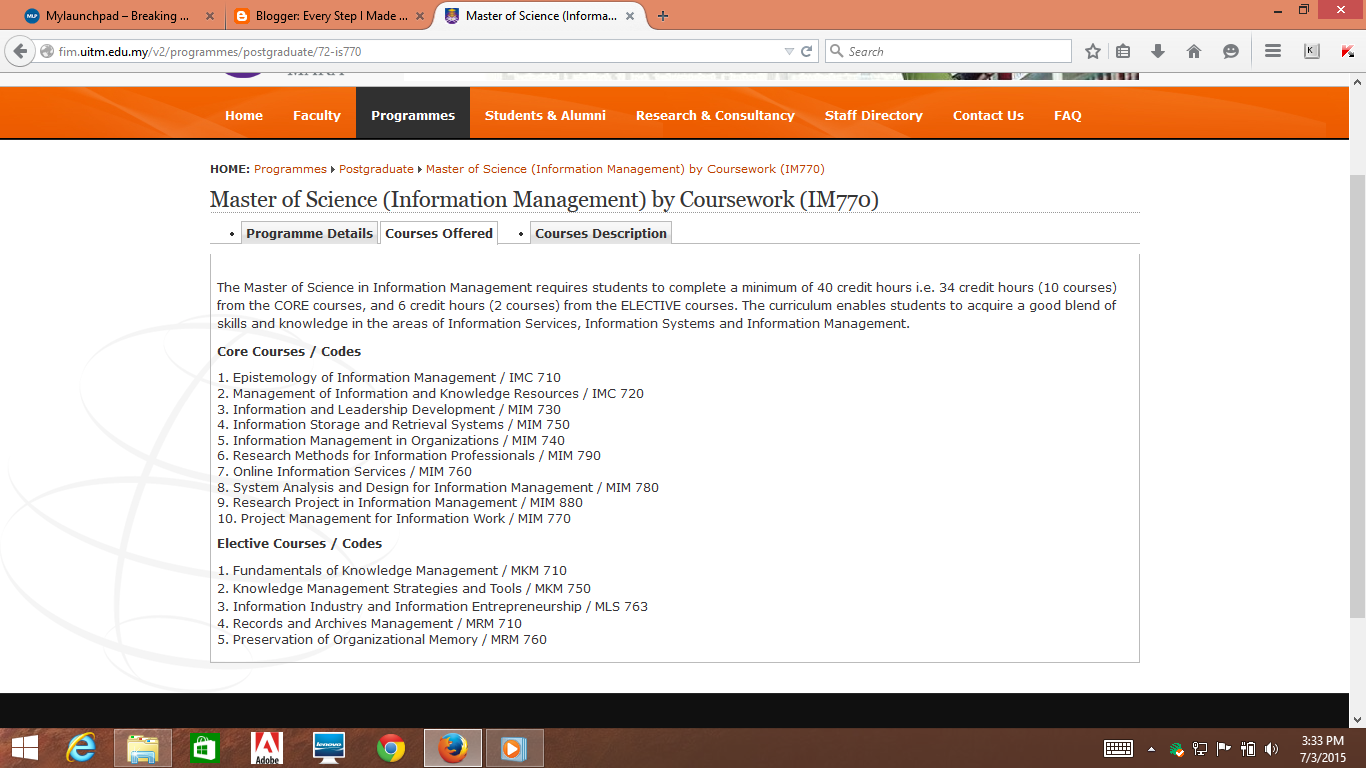Image resolution: width=1366 pixels, height=768 pixels.
Task: Launch Google Chrome from the taskbar
Action: point(391,748)
